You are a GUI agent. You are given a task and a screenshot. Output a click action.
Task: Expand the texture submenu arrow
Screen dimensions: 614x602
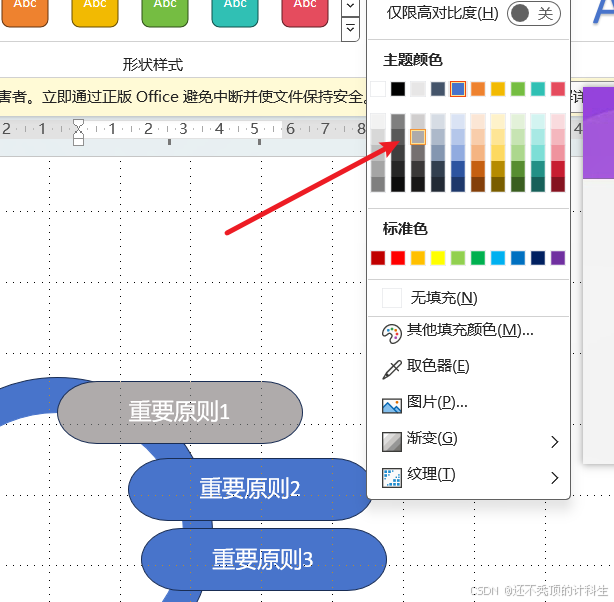point(554,478)
